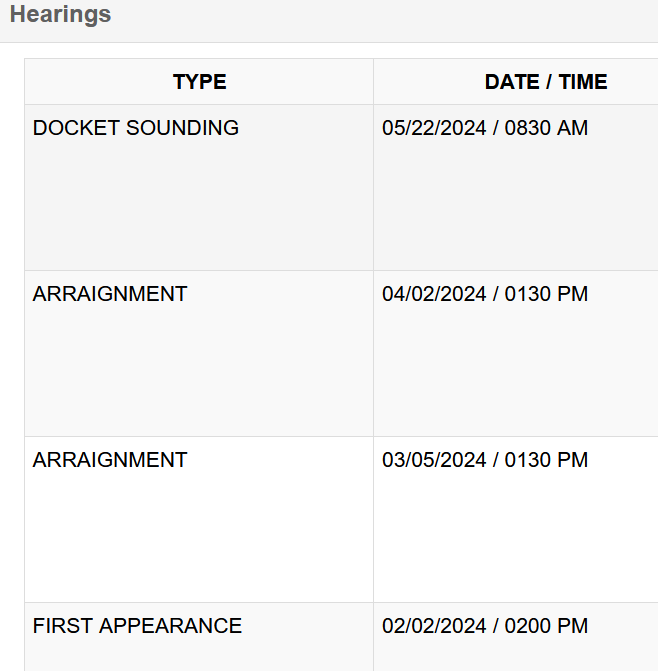The height and width of the screenshot is (671, 658).
Task: Click 0130 PM time on 04/02/2024 row
Action: (x=545, y=294)
